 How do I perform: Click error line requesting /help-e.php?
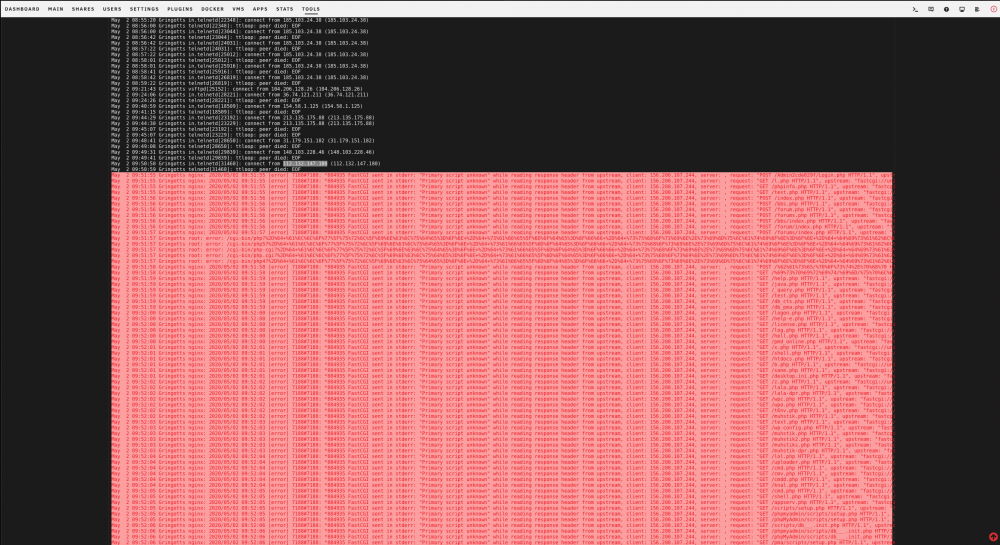(x=503, y=319)
